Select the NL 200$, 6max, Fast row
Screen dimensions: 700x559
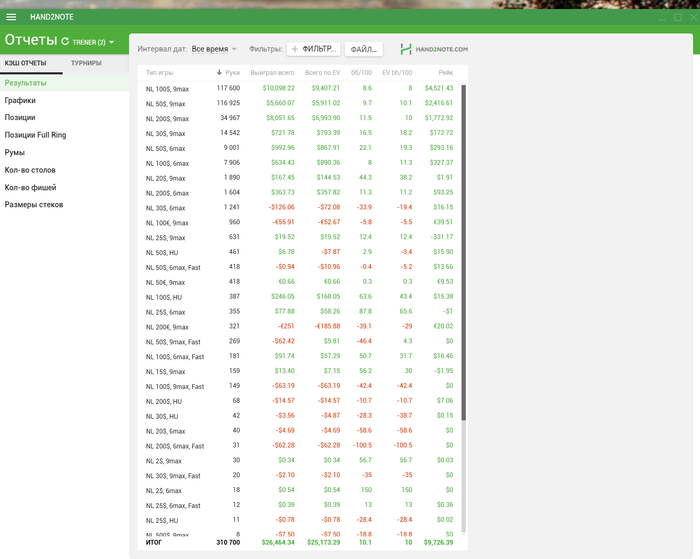[299, 446]
